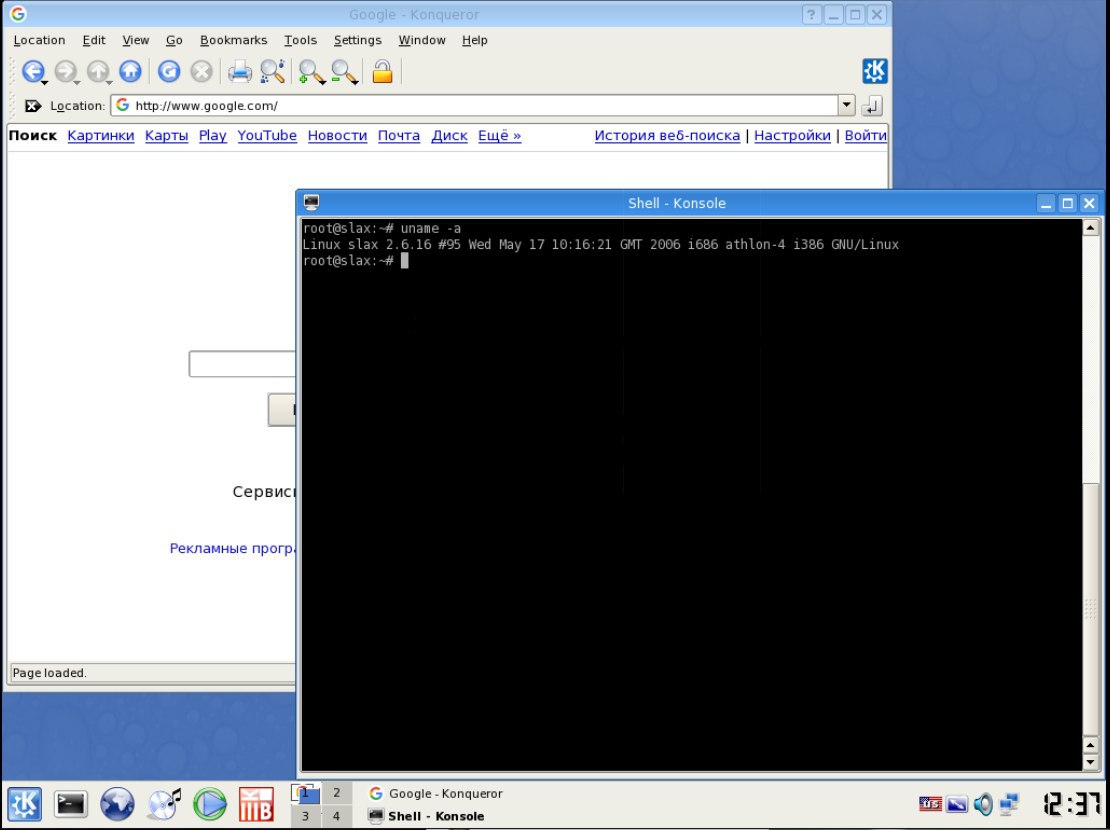Open the display settings tray icon
Viewport: 1110px width, 830px height.
click(956, 804)
